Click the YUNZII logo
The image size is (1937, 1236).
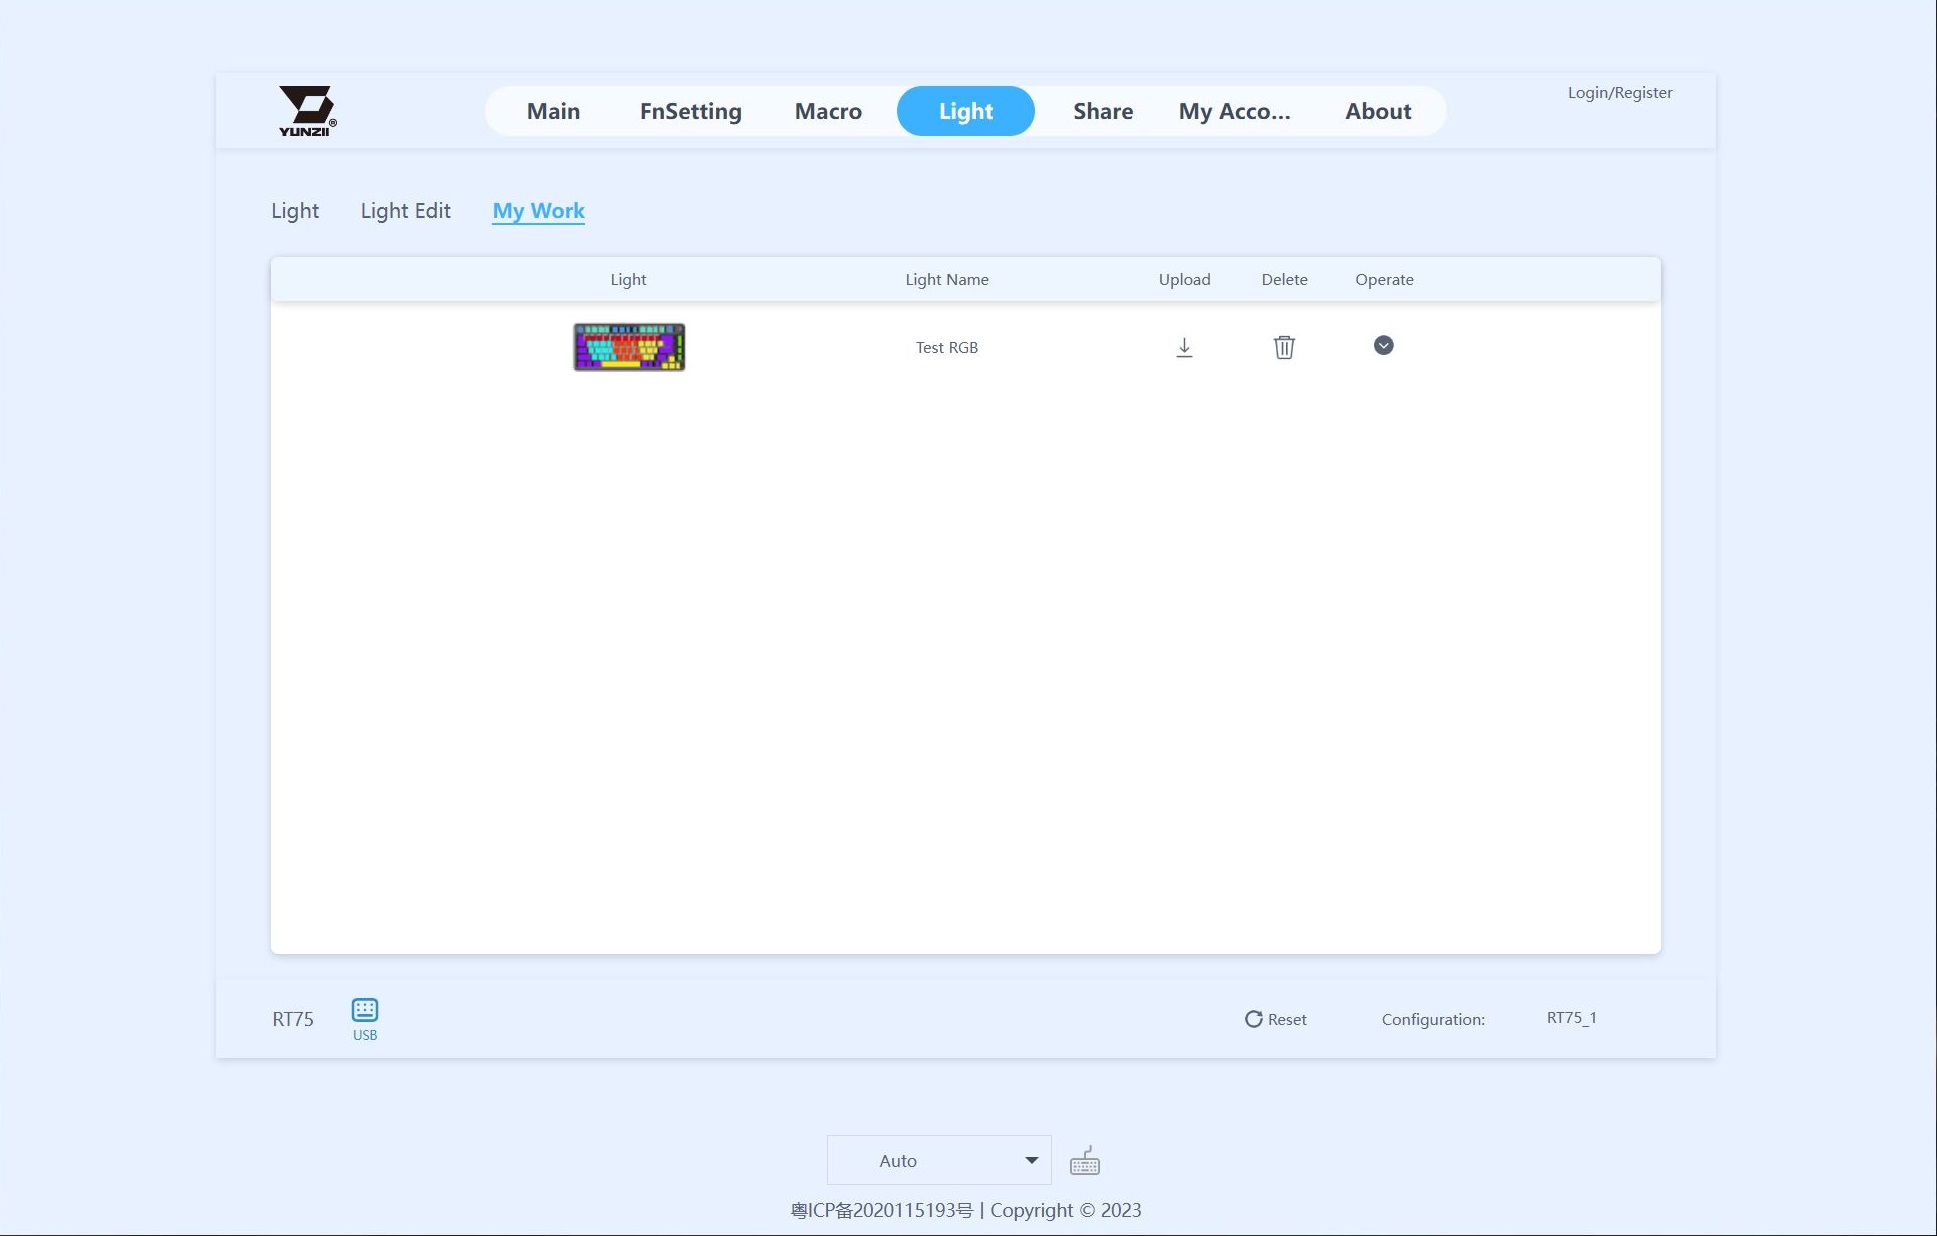pyautogui.click(x=307, y=111)
